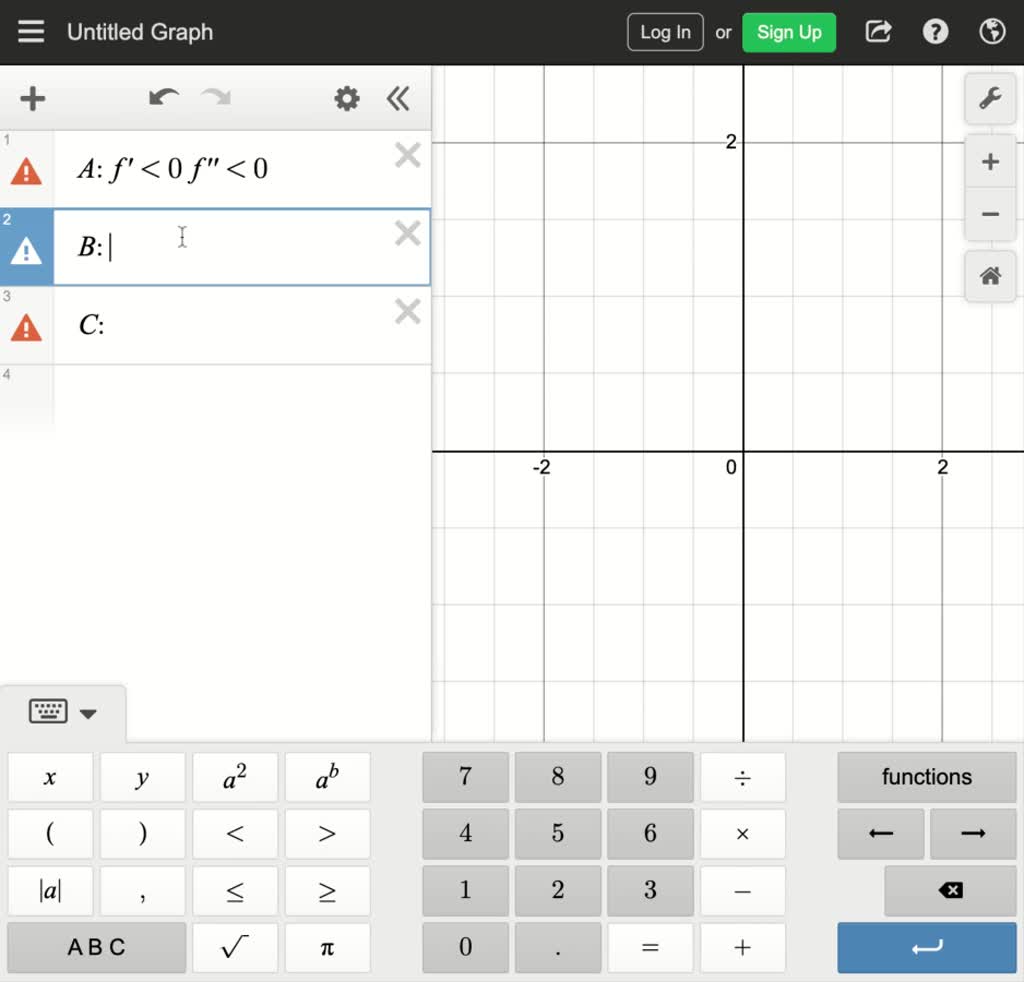Screen dimensions: 1024x982
Task: Open the functions keypad menu
Action: coord(926,777)
